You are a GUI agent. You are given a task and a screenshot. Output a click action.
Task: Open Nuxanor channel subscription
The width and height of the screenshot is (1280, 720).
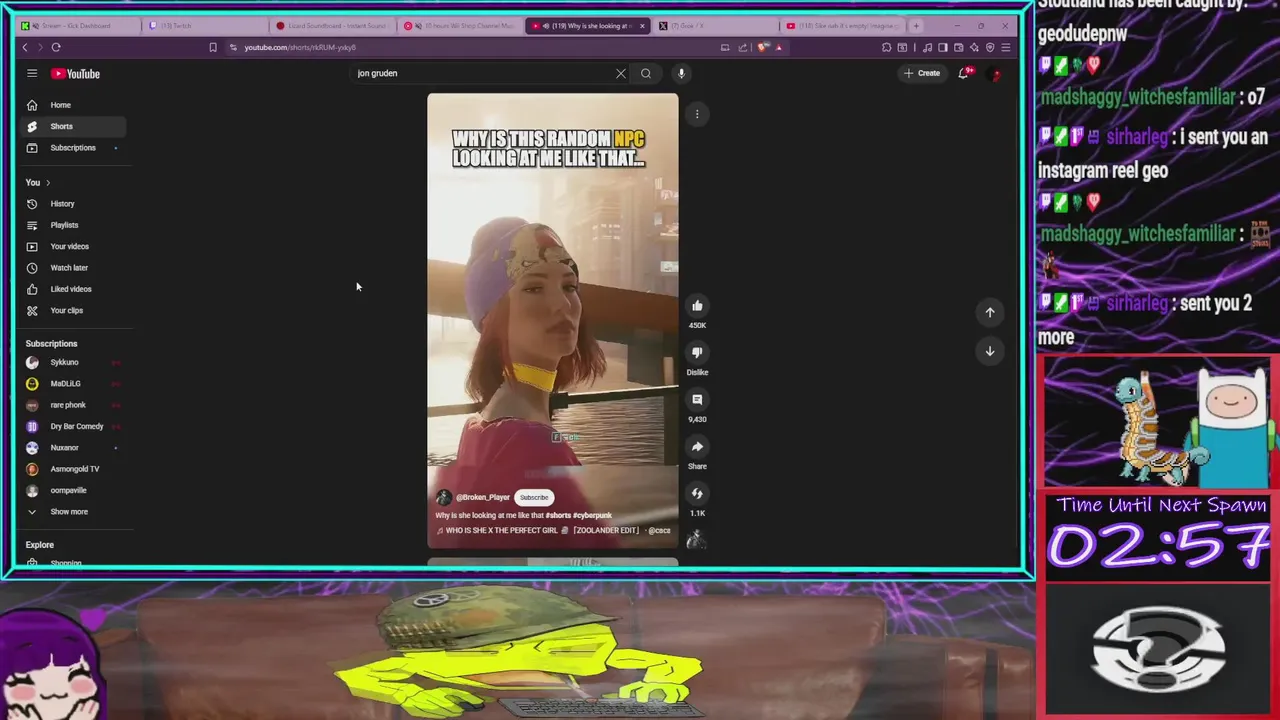click(x=72, y=448)
